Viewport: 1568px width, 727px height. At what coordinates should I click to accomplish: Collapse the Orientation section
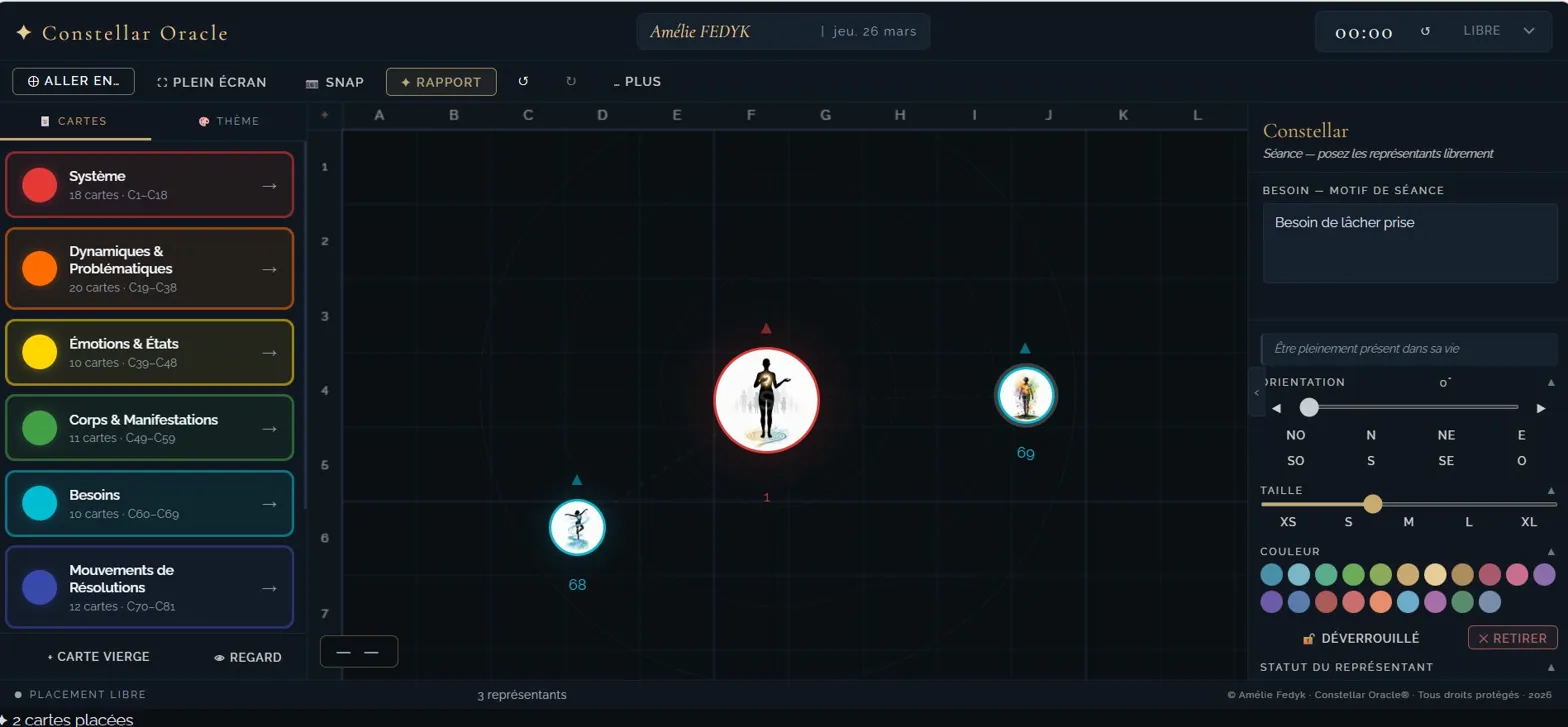tap(1551, 382)
